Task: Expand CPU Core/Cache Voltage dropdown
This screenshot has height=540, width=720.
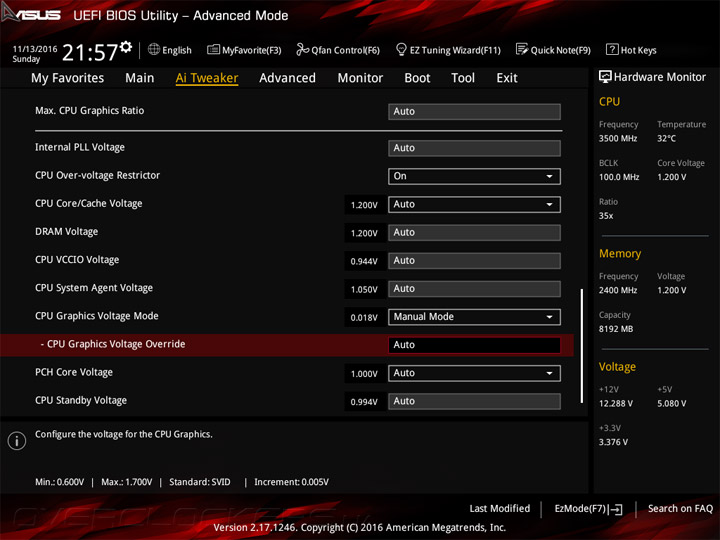Action: 474,204
